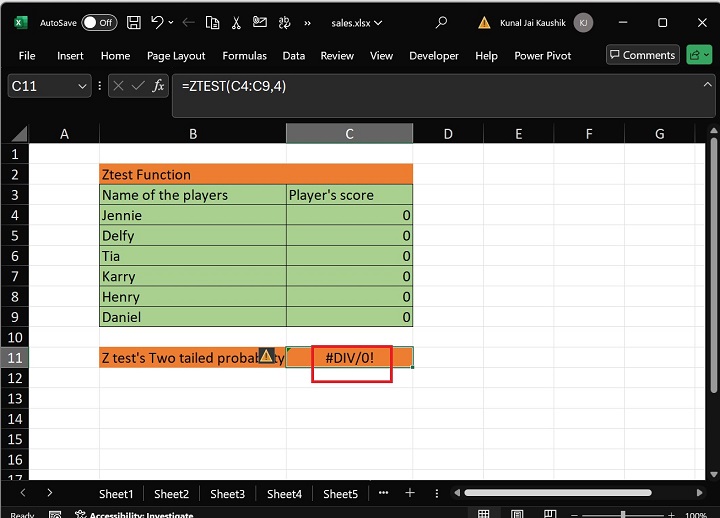720x518 pixels.
Task: Click the previous sheet navigation arrow
Action: pyautogui.click(x=23, y=493)
